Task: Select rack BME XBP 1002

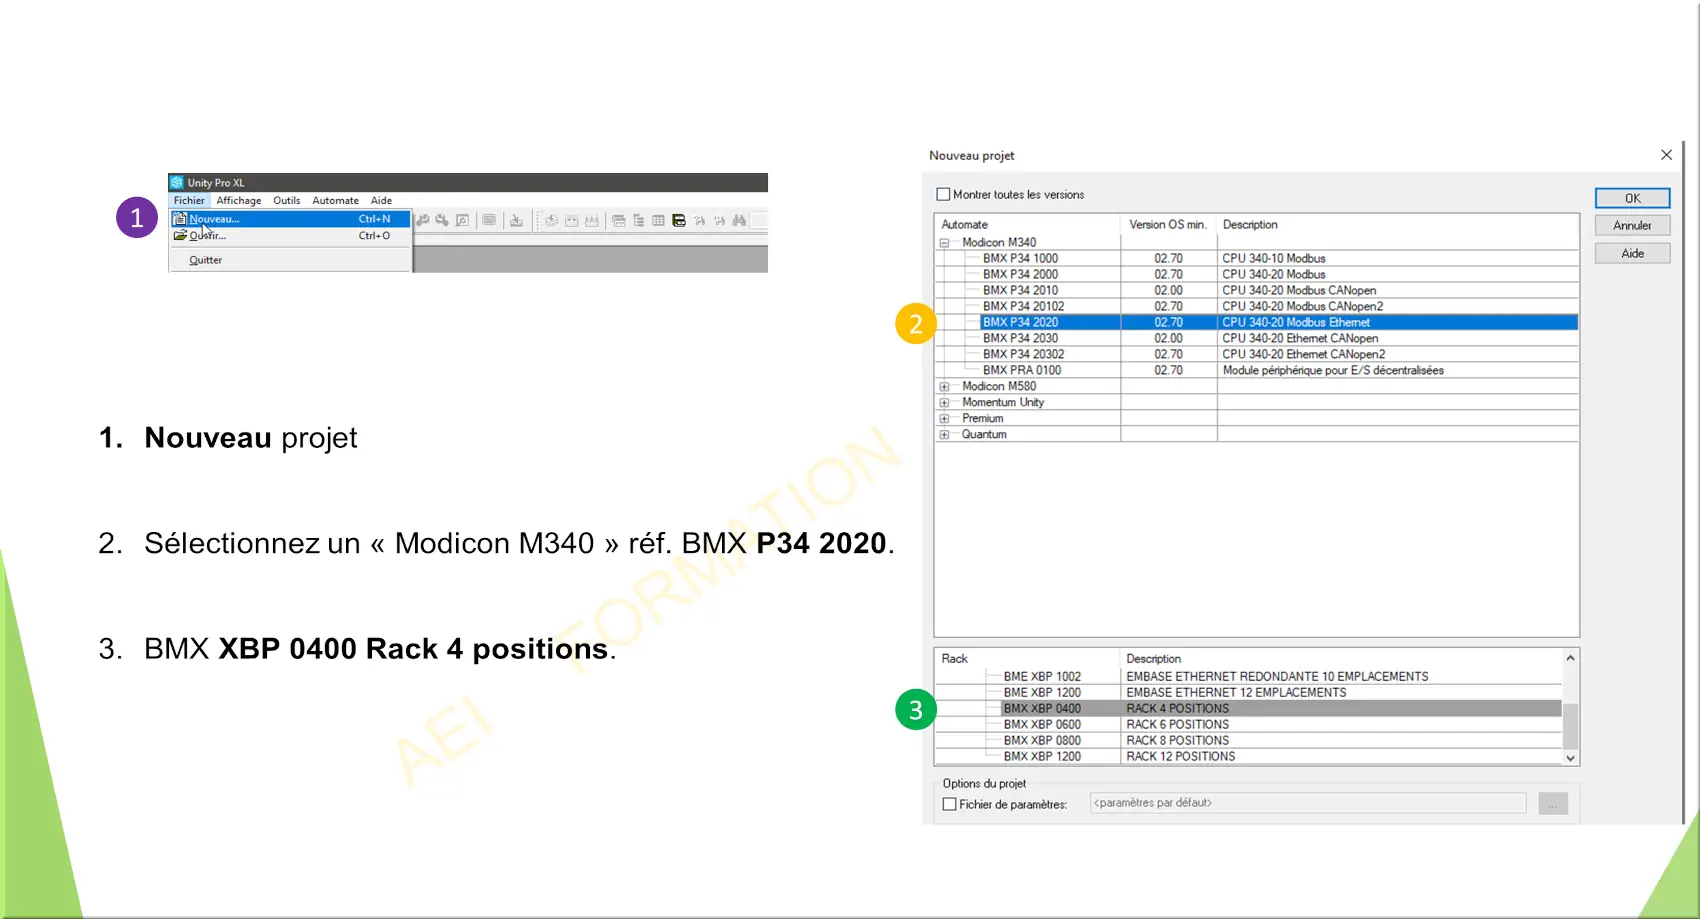Action: [x=1042, y=677]
